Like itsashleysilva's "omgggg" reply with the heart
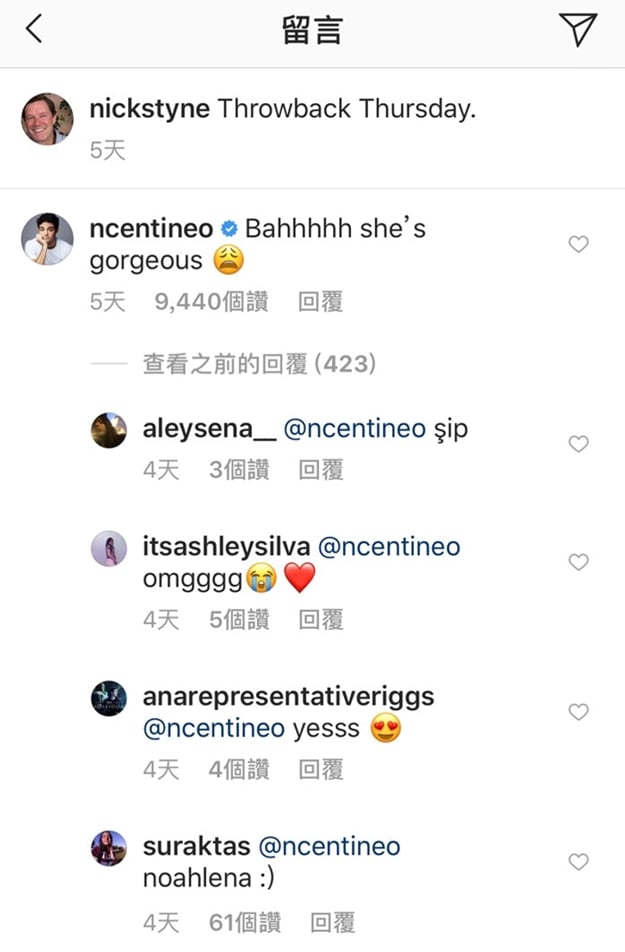This screenshot has width=625, height=952. 578,562
